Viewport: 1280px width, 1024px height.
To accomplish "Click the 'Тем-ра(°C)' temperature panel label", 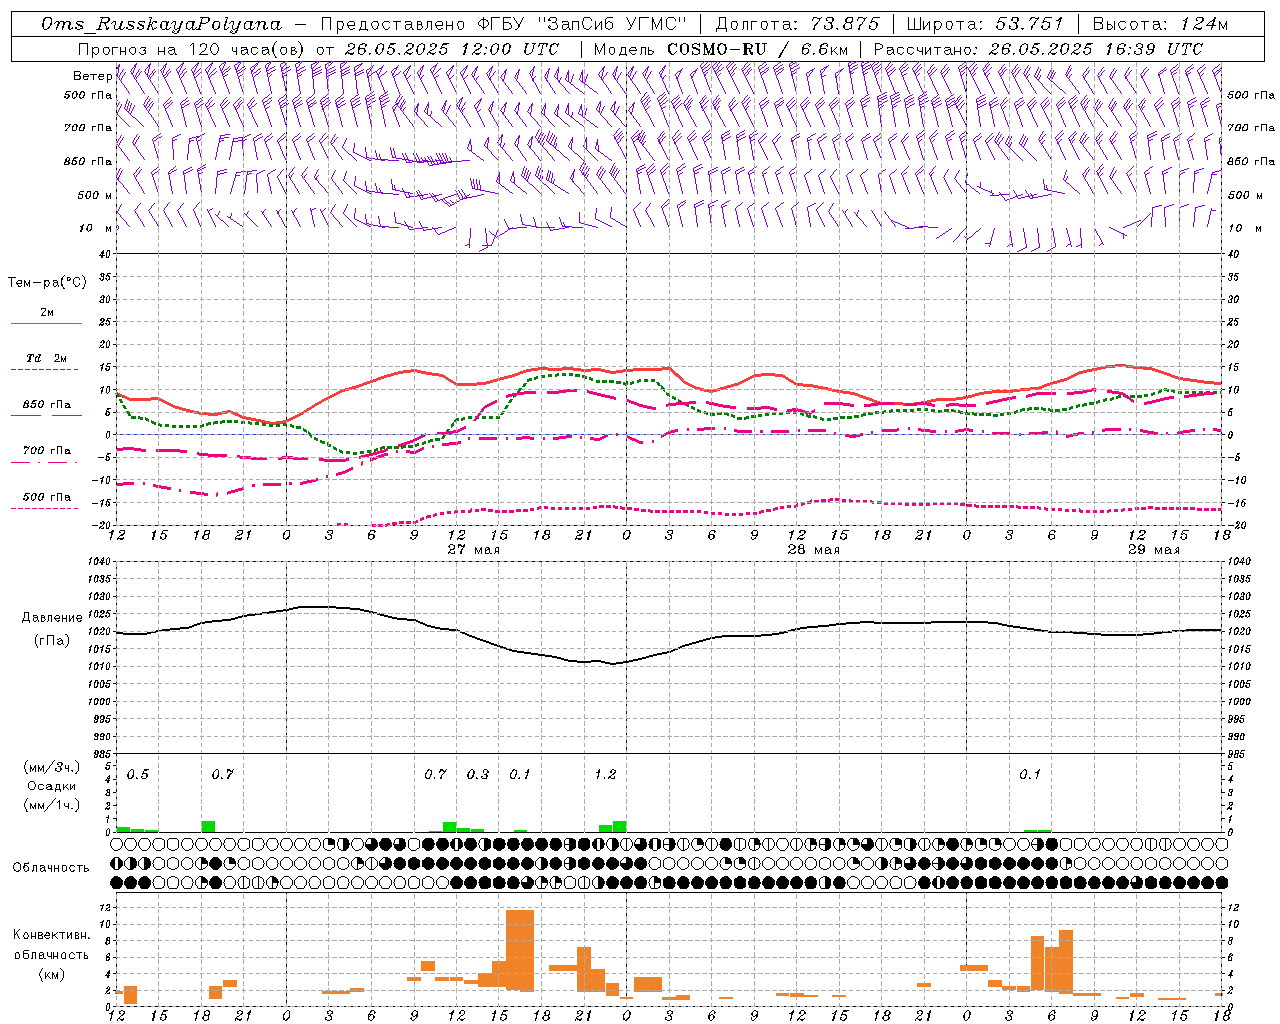I will (47, 283).
